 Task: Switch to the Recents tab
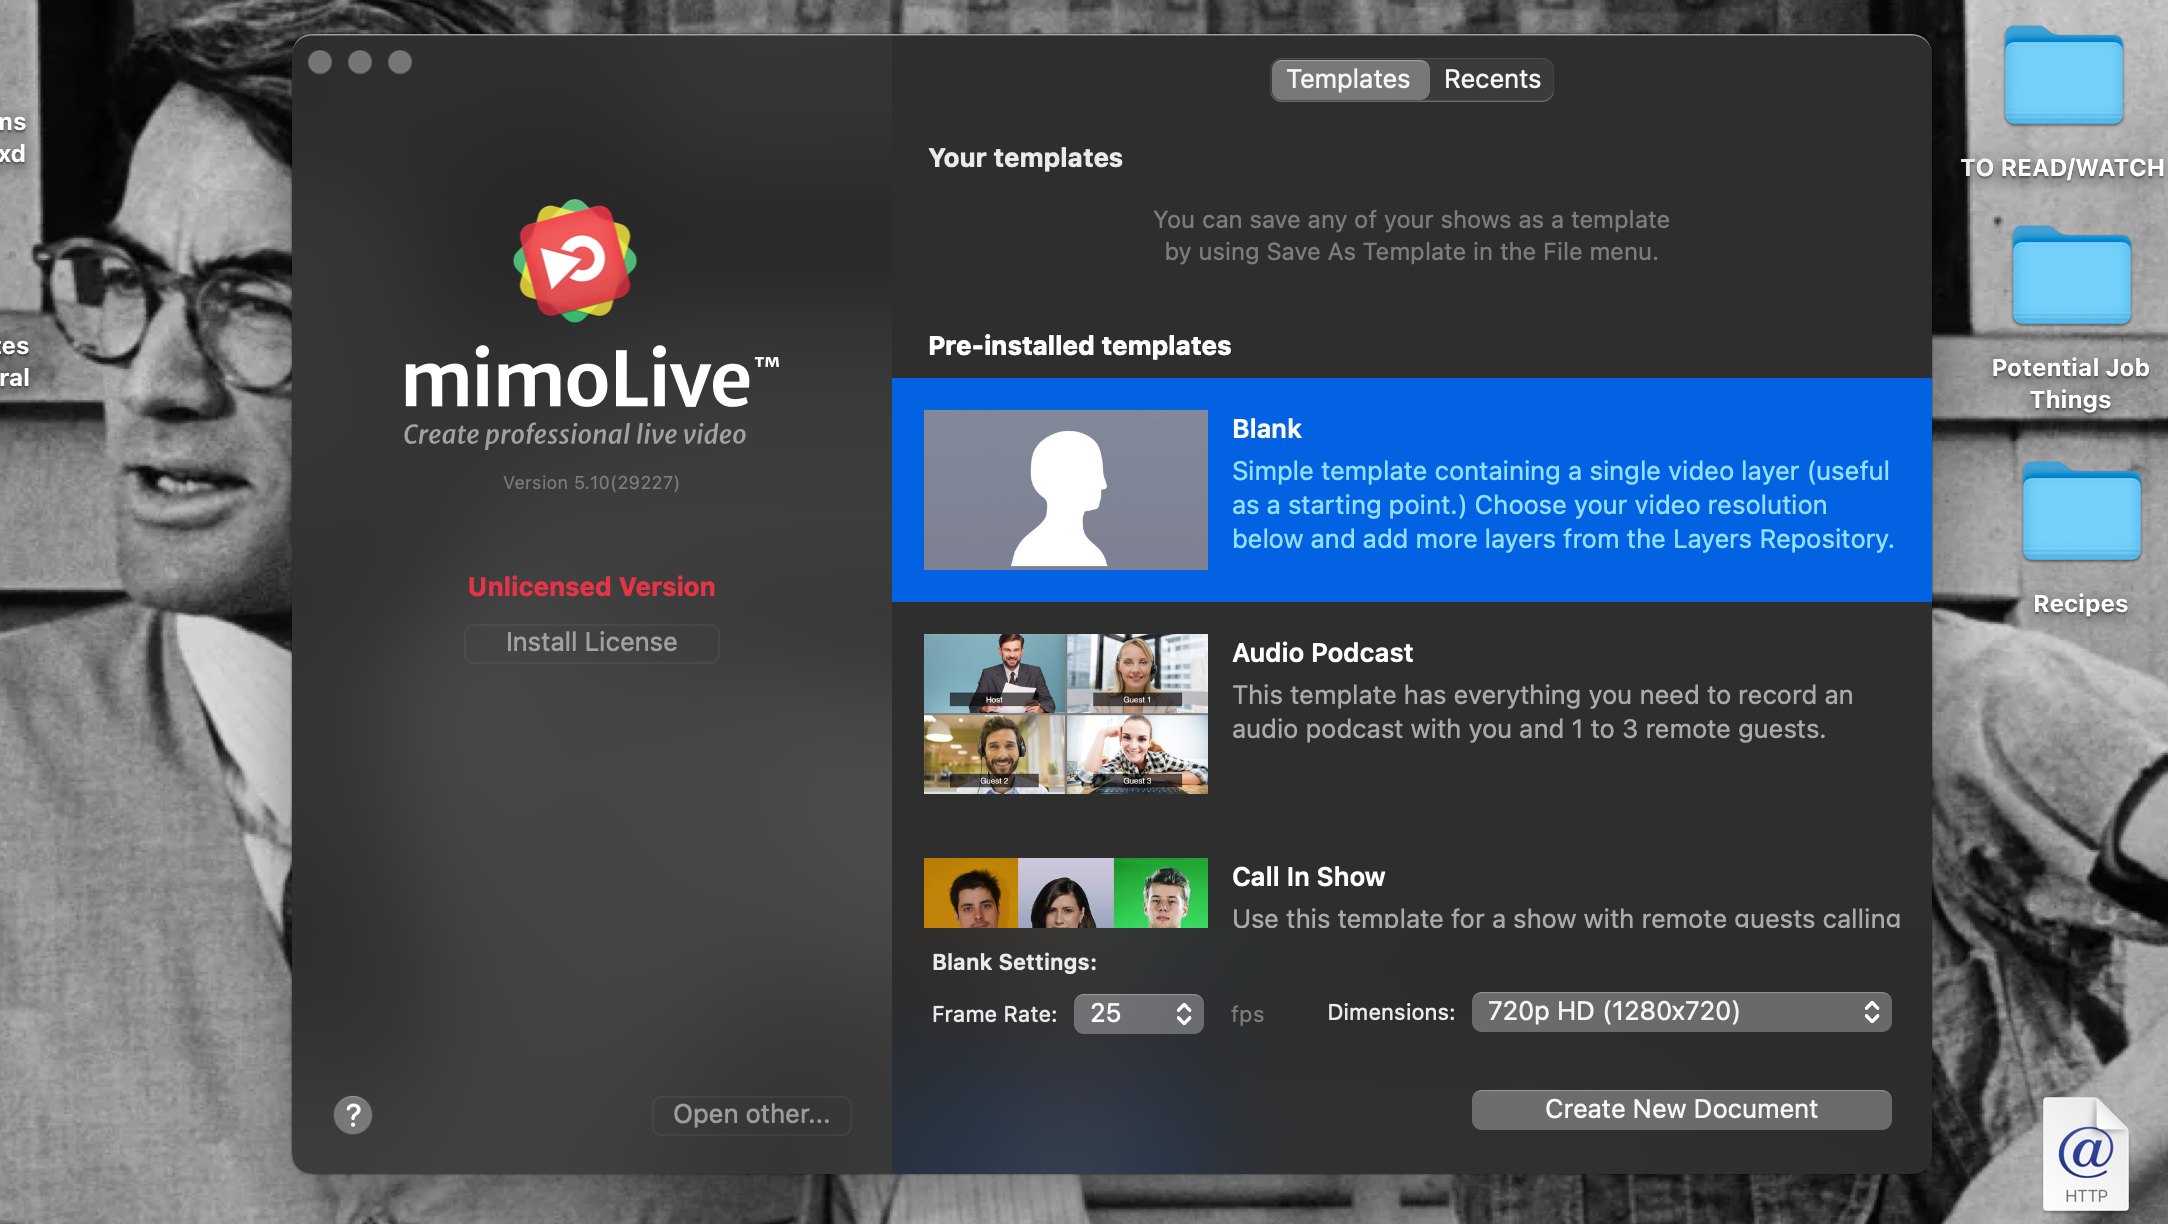(x=1491, y=80)
